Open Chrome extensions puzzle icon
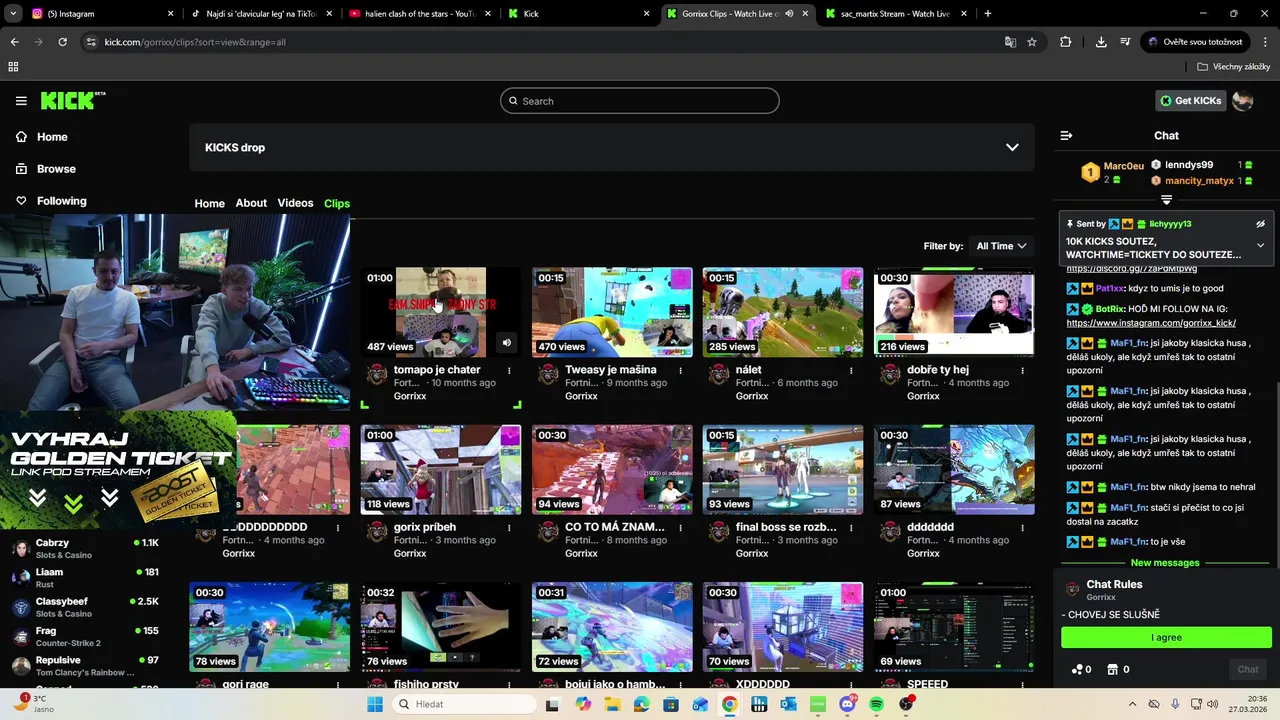This screenshot has height=720, width=1280. click(1065, 42)
